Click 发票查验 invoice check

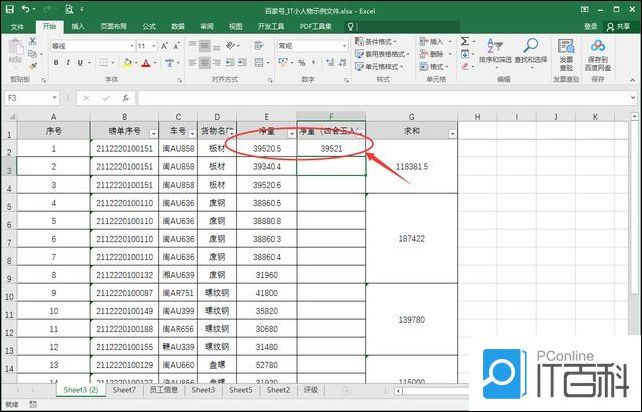point(566,55)
